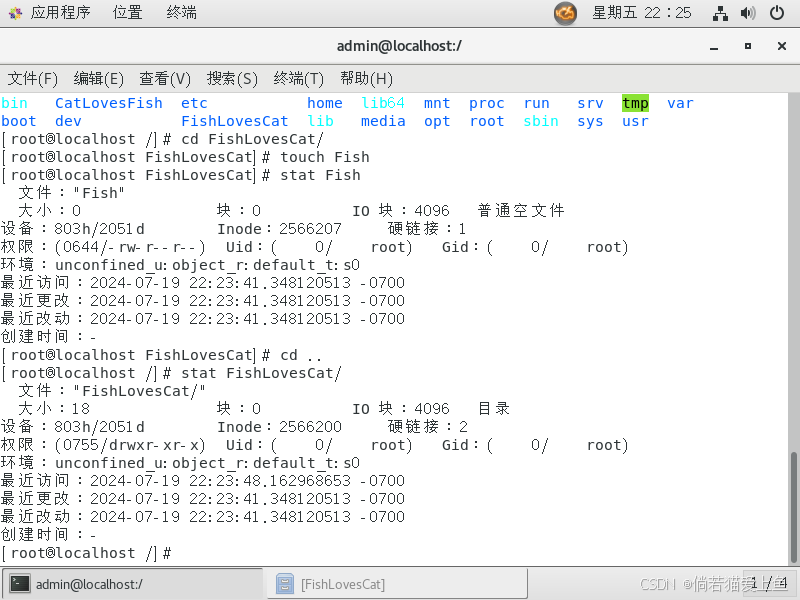Toggle focus to the FishLovesCat window
800x600 pixels.
tap(340, 585)
